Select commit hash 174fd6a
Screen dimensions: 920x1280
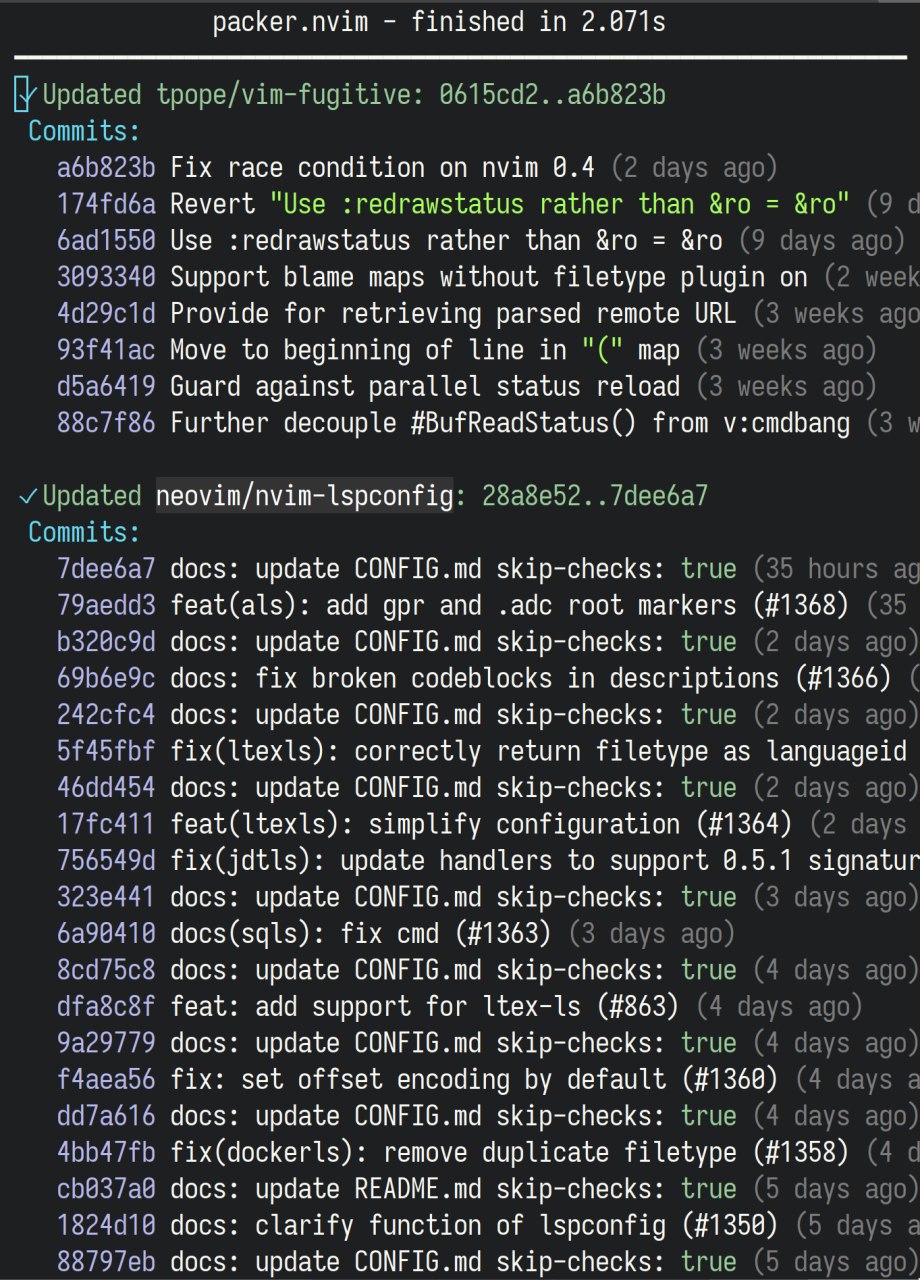pos(106,204)
